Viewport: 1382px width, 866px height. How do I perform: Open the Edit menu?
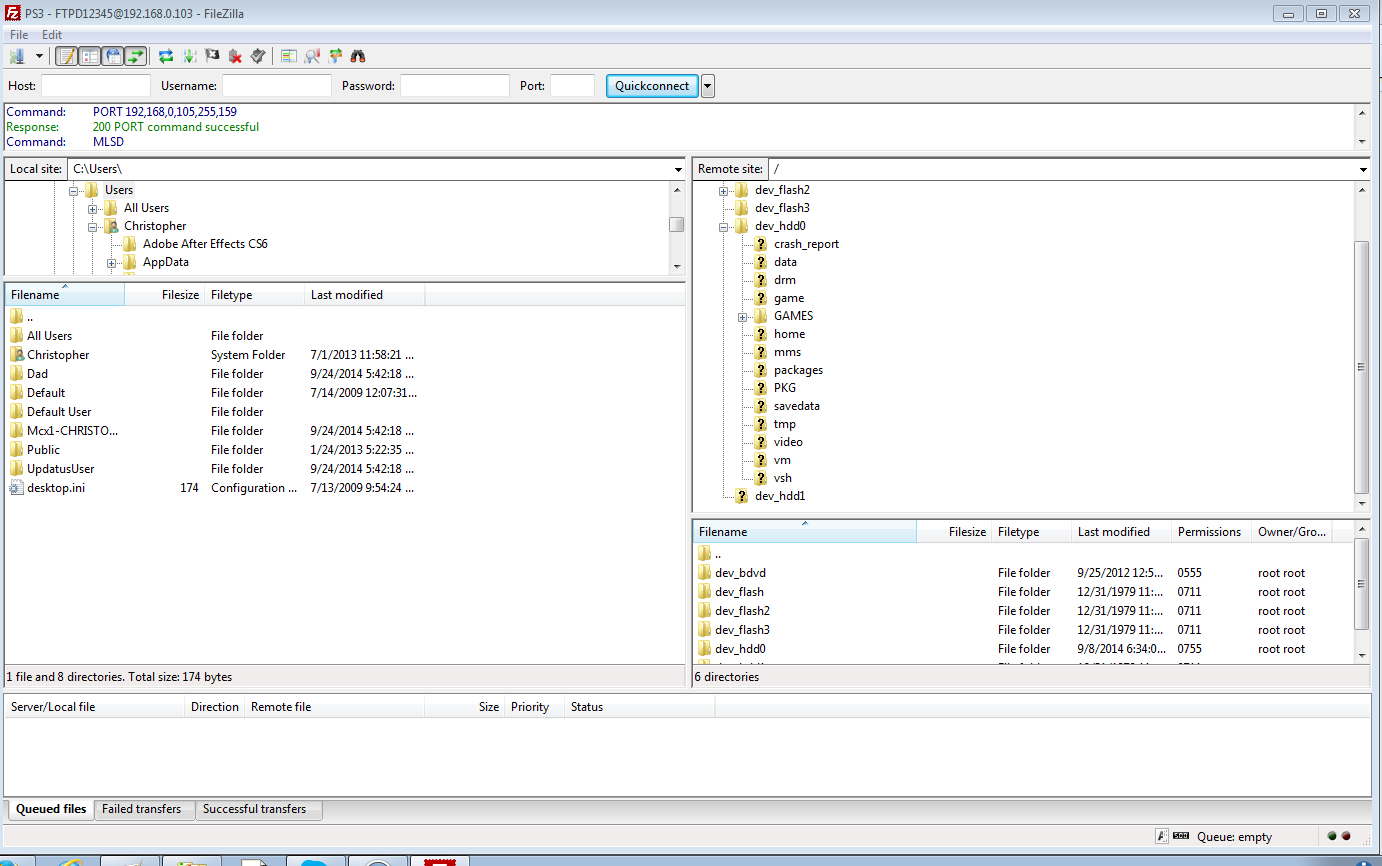pyautogui.click(x=52, y=35)
